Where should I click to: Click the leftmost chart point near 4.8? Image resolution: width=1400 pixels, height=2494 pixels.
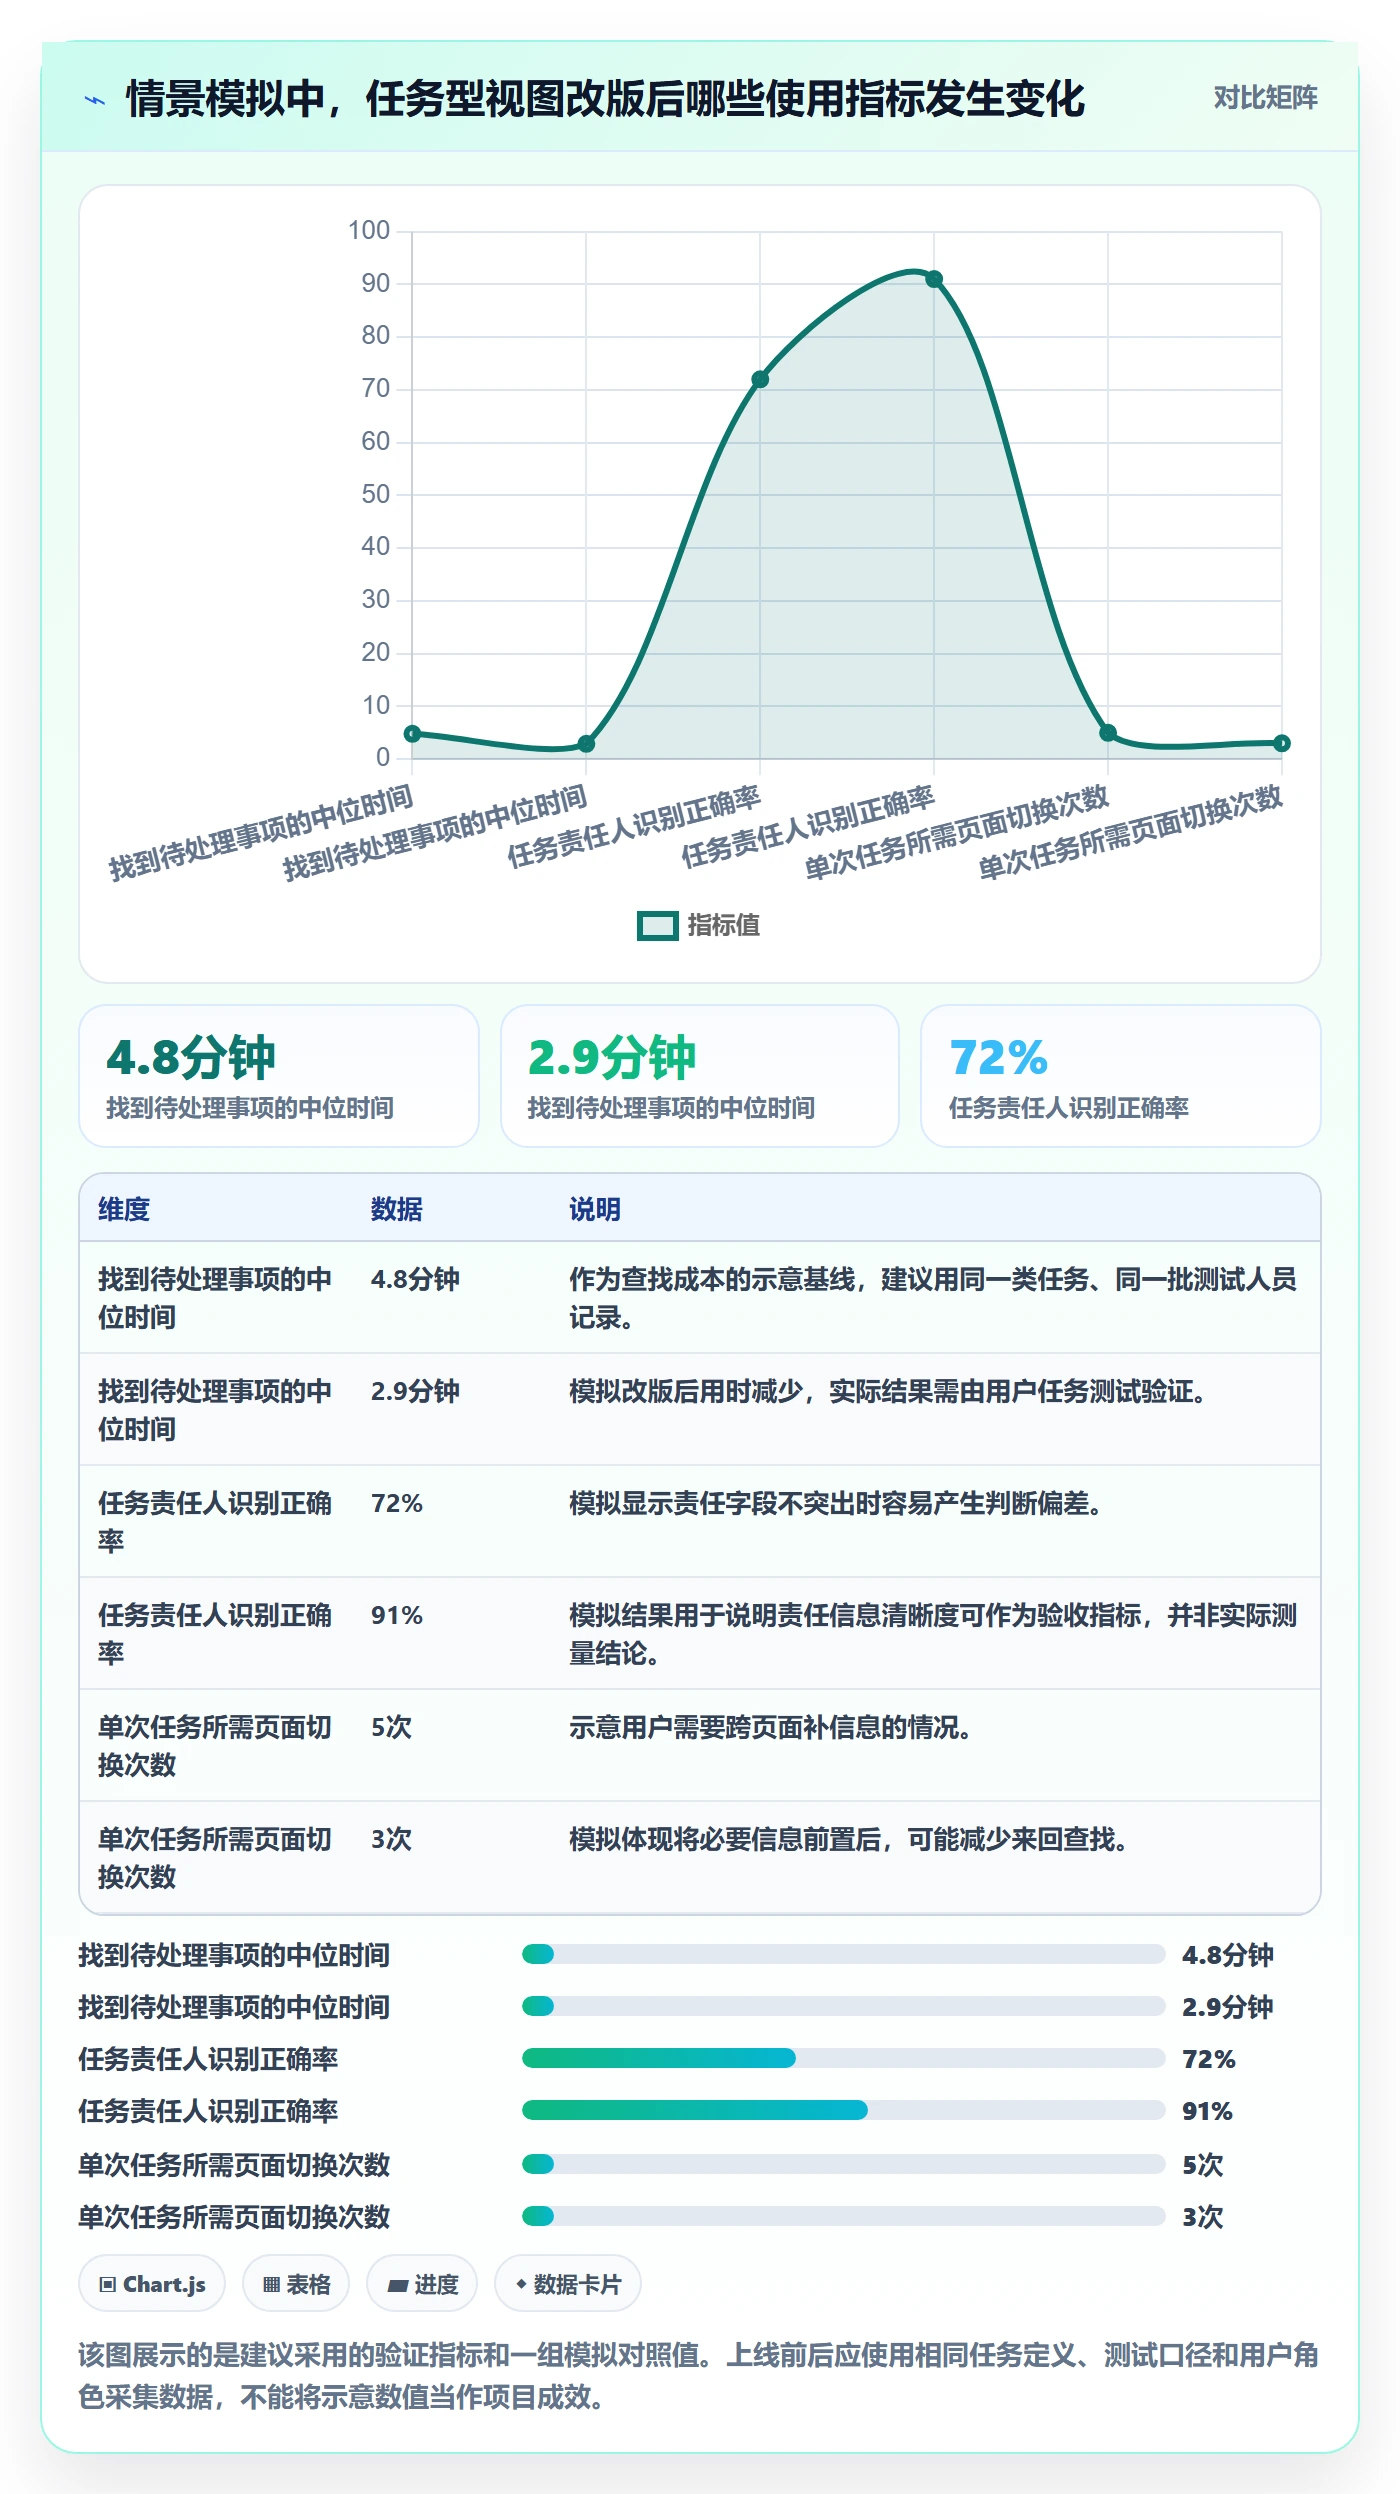coord(412,733)
